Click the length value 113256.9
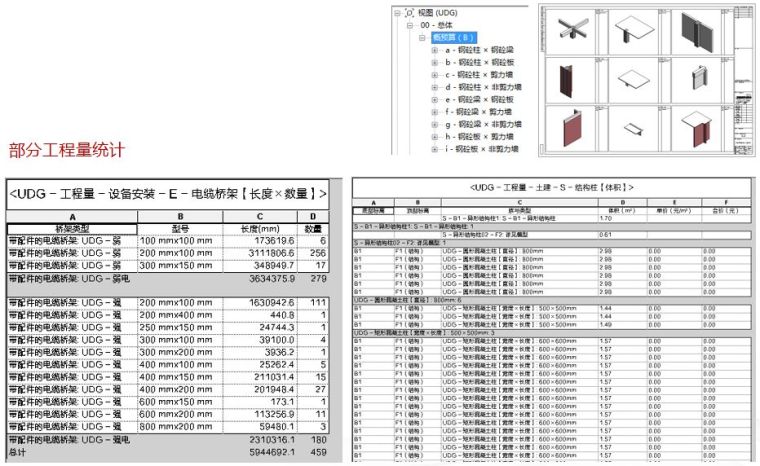Screen dimensions: 760x466 [x=274, y=415]
